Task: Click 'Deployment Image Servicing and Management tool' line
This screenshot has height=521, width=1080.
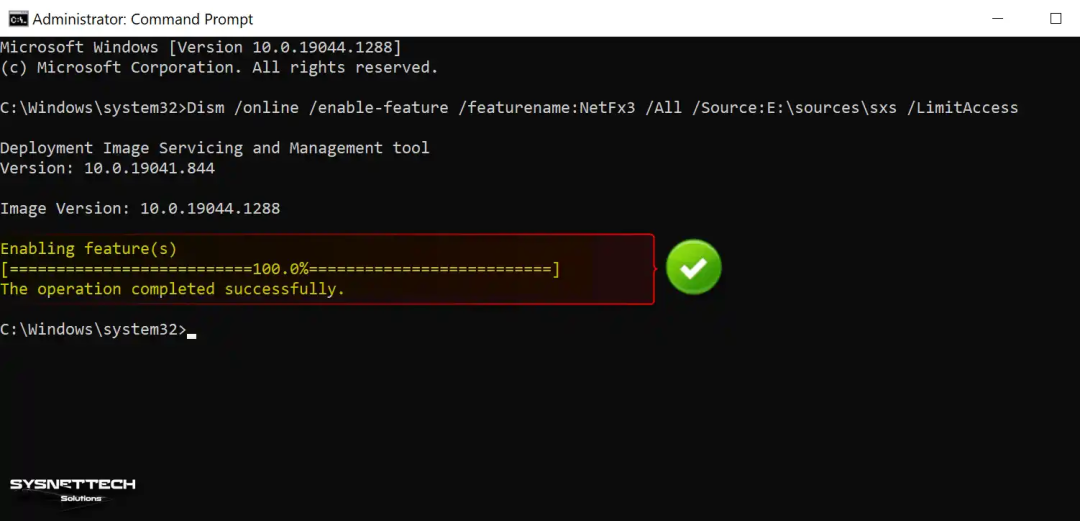Action: click(x=214, y=148)
